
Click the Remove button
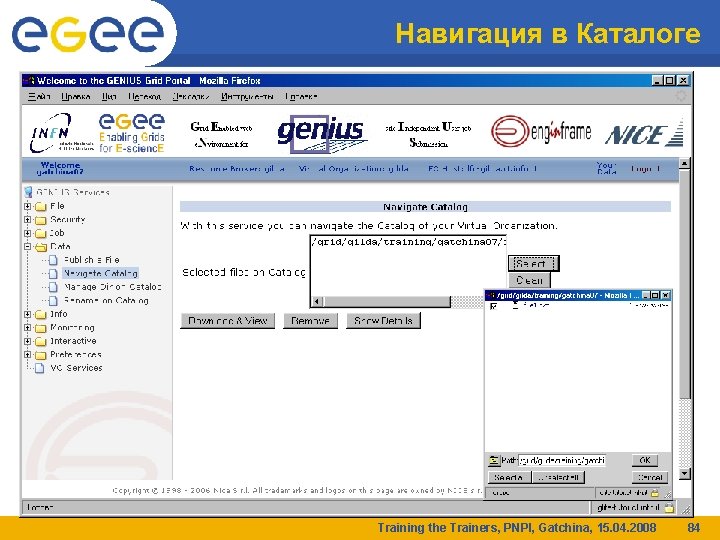coord(310,321)
